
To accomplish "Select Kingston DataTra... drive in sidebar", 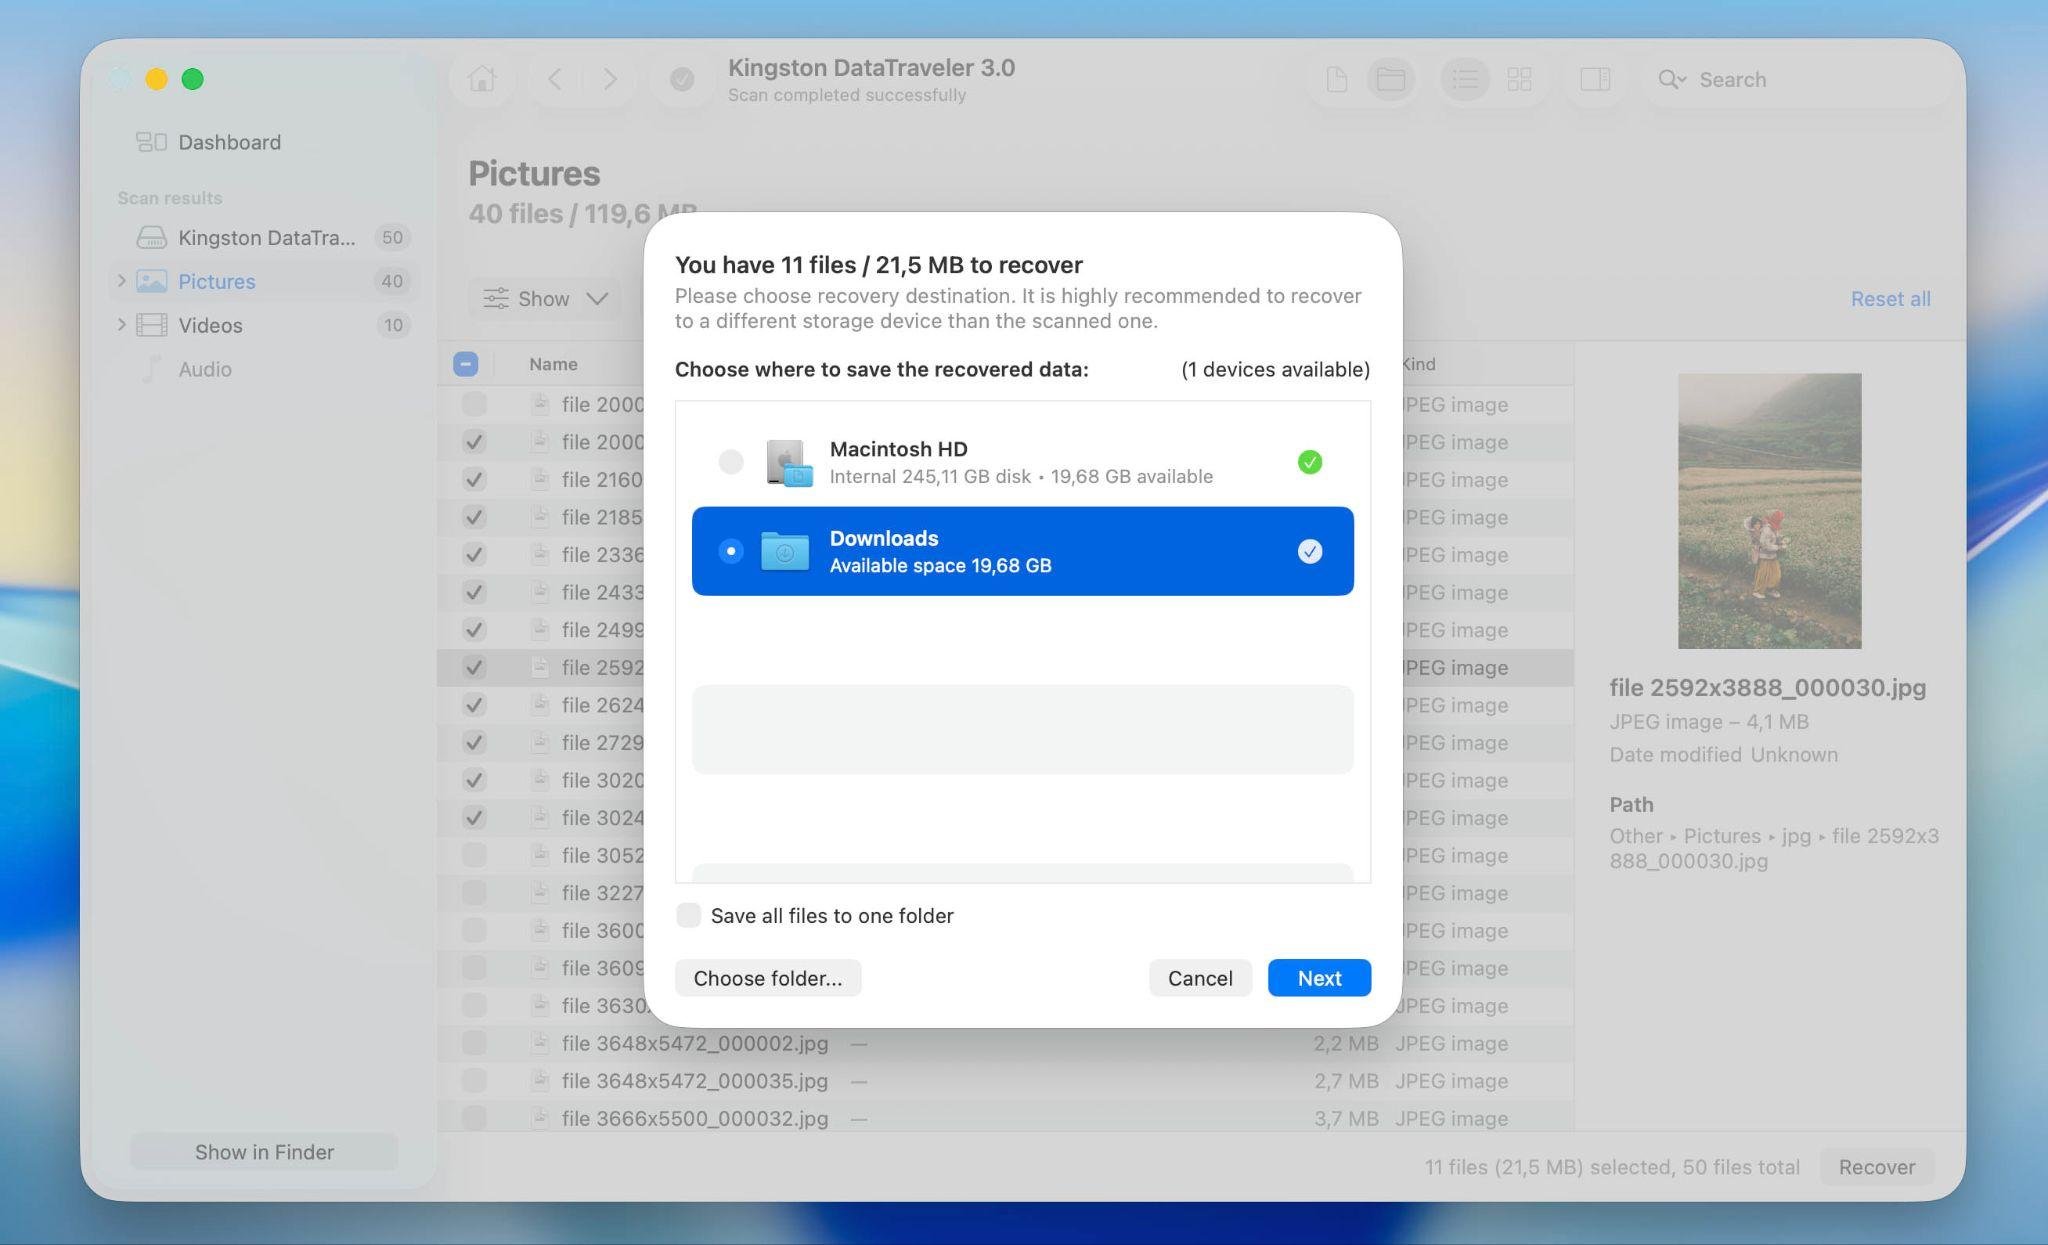I will coord(266,237).
